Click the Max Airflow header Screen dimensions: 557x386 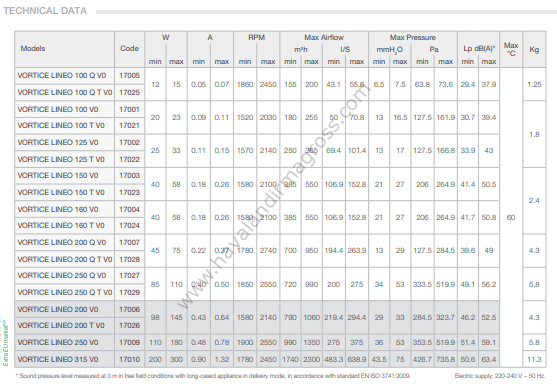(x=324, y=37)
